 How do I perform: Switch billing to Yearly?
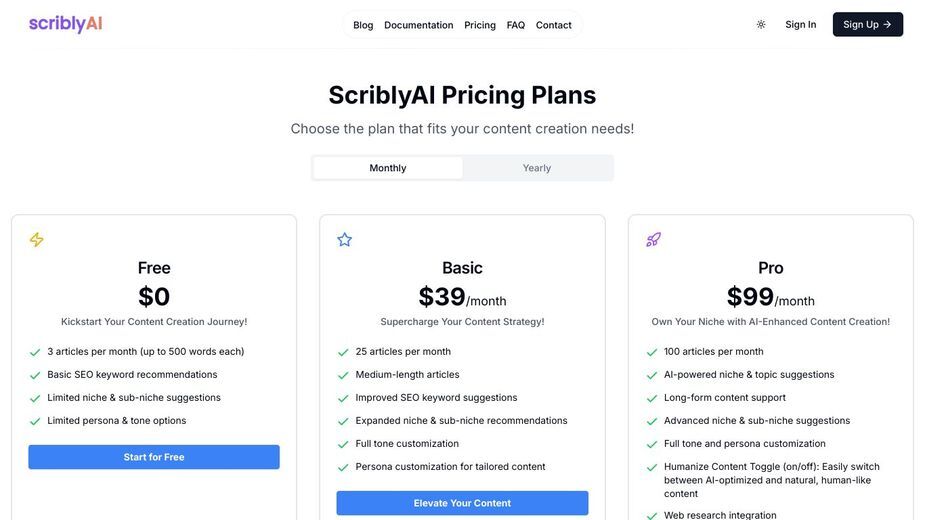click(537, 168)
